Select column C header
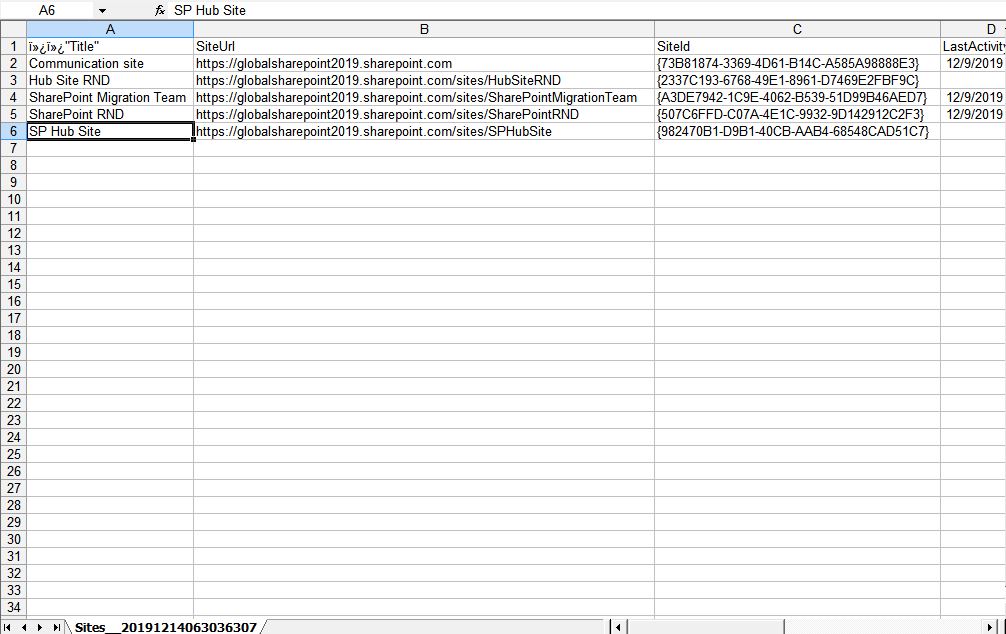The width and height of the screenshot is (1006, 634). pos(797,30)
